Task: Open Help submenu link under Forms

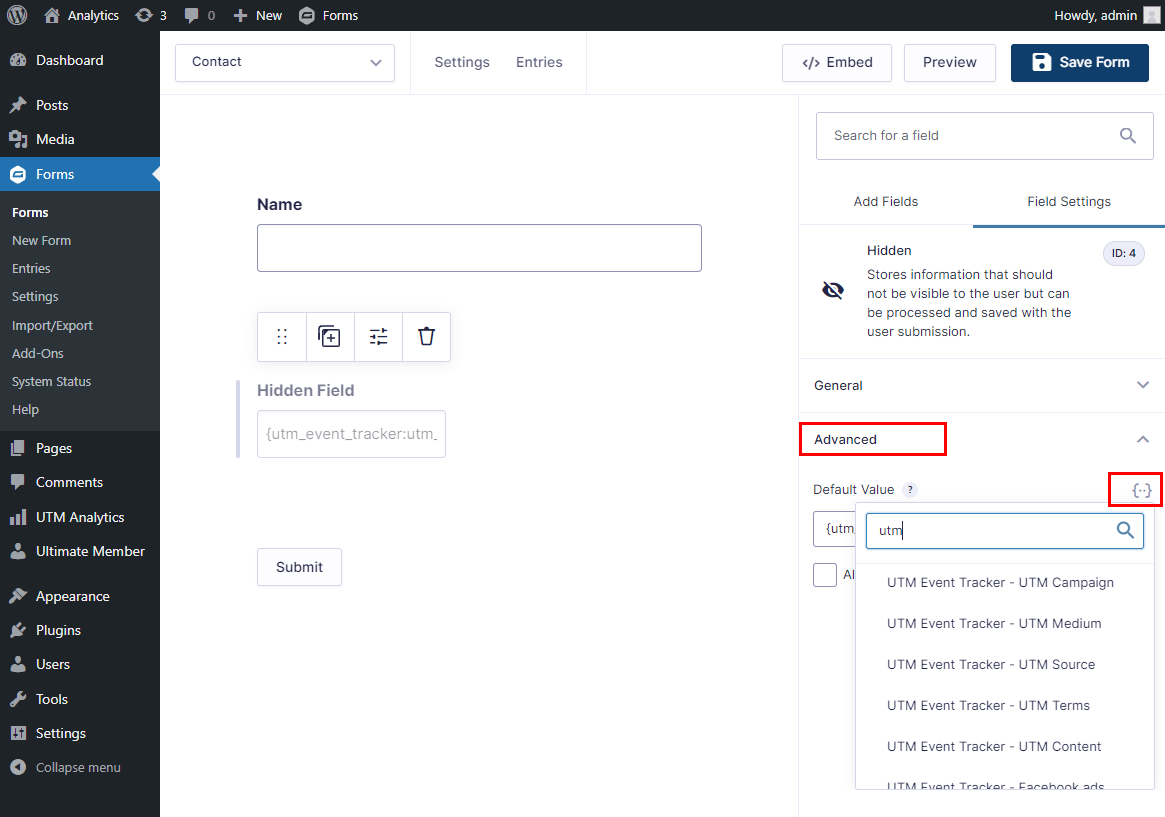Action: (25, 409)
